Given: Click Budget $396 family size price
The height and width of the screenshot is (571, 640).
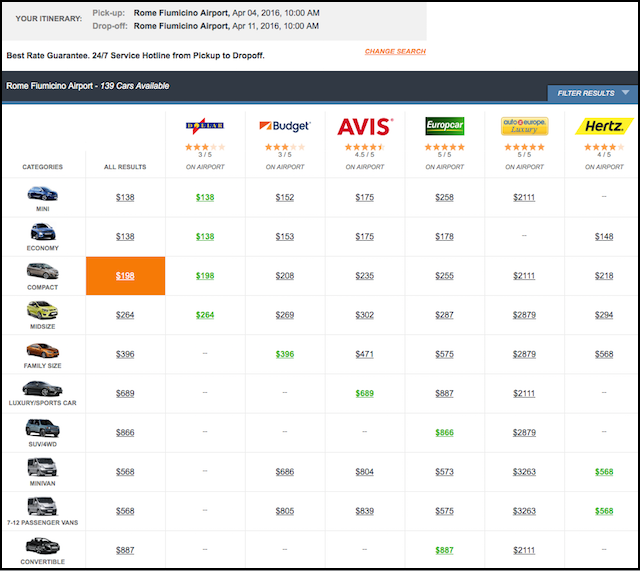Looking at the screenshot, I should 285,354.
